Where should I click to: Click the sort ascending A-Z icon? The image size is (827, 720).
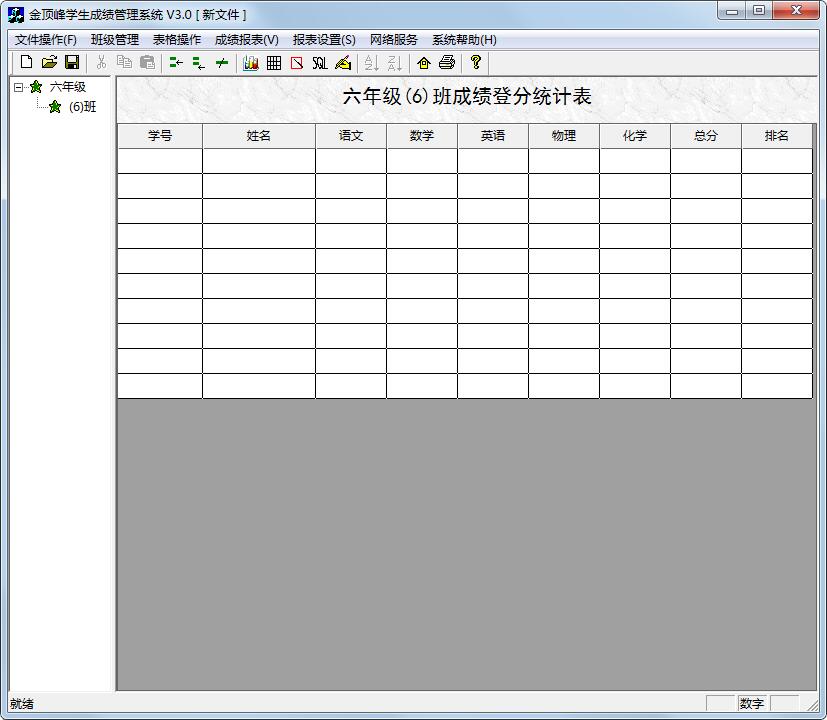(371, 63)
